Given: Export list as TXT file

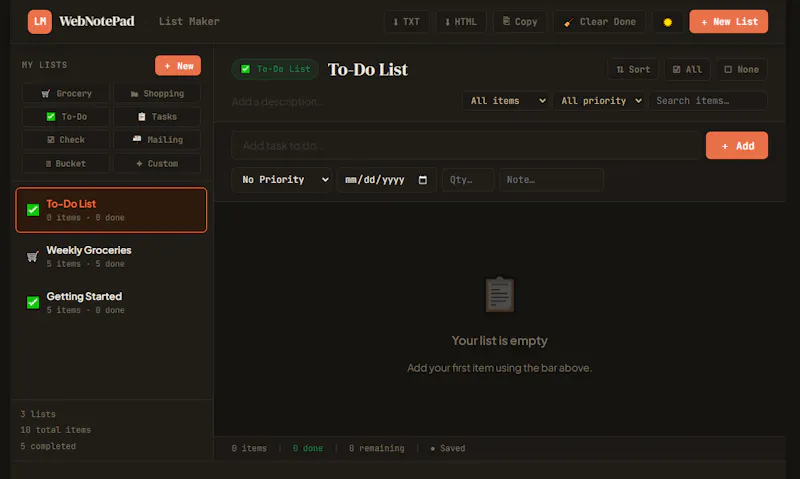Looking at the screenshot, I should coord(407,22).
